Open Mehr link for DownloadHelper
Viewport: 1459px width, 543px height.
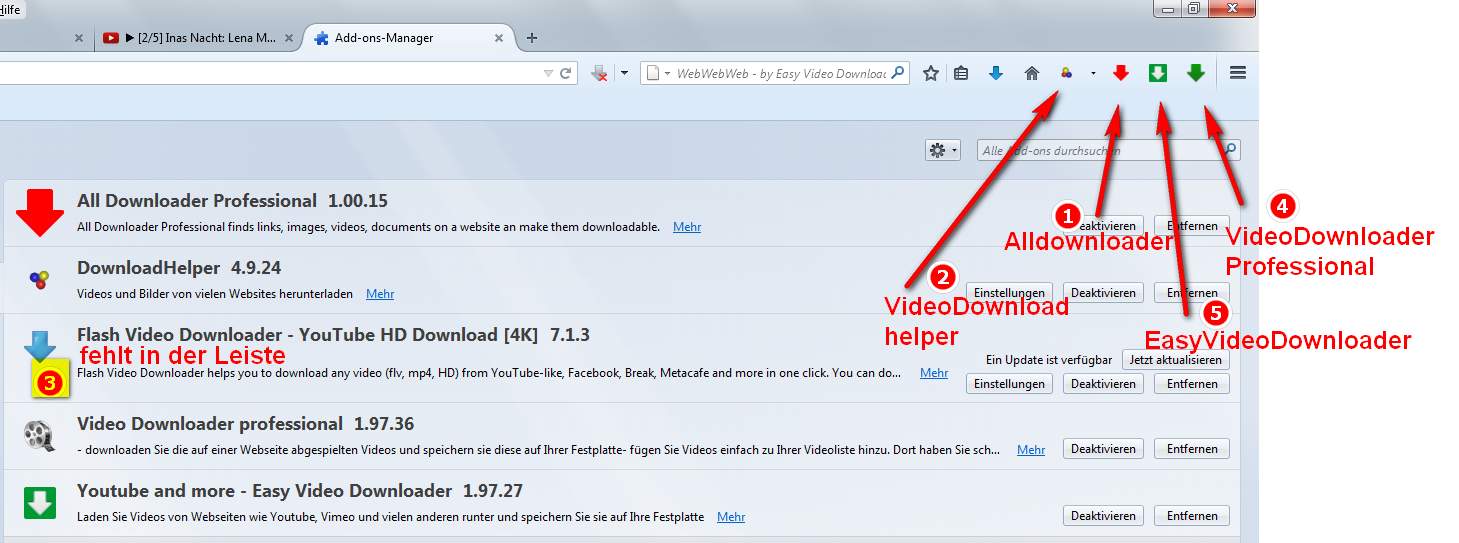[380, 294]
